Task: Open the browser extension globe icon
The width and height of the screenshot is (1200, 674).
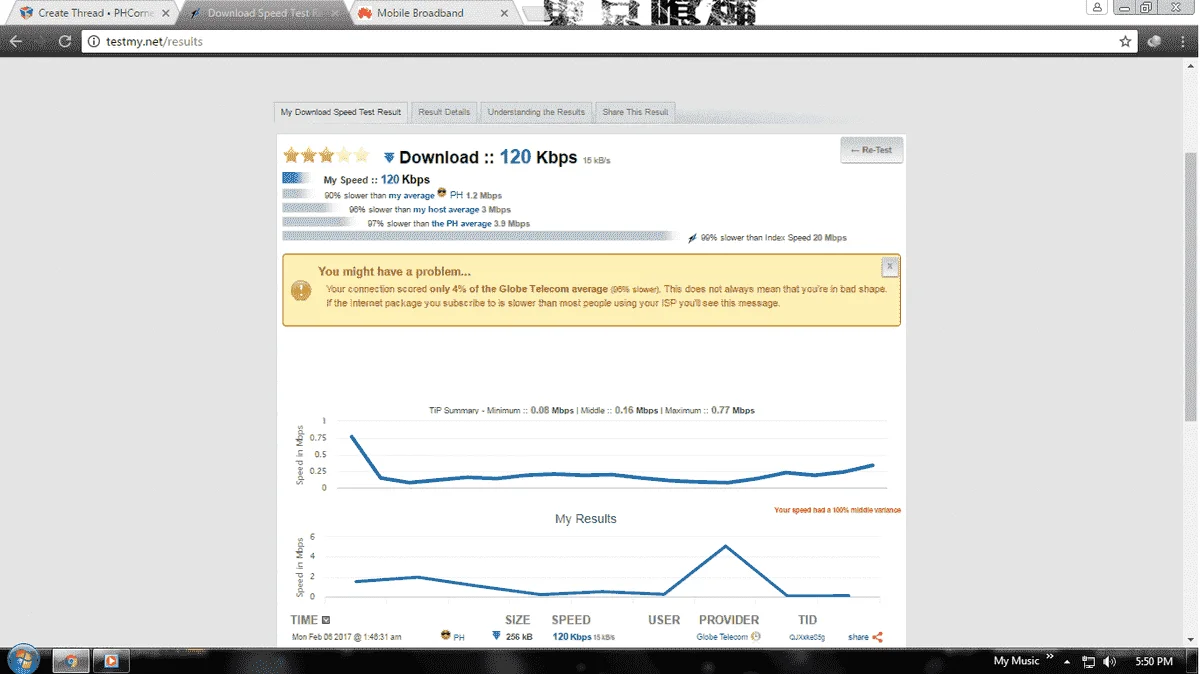Action: click(1154, 42)
